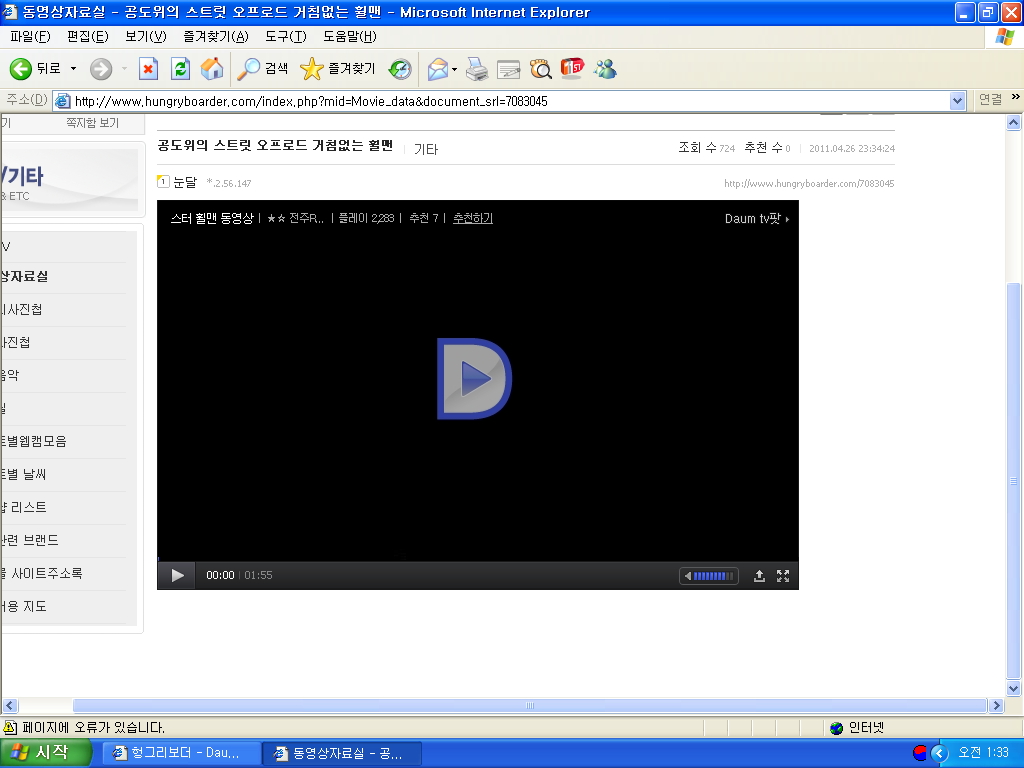Open the 도구(T) menu
This screenshot has height=768, width=1024.
[285, 37]
